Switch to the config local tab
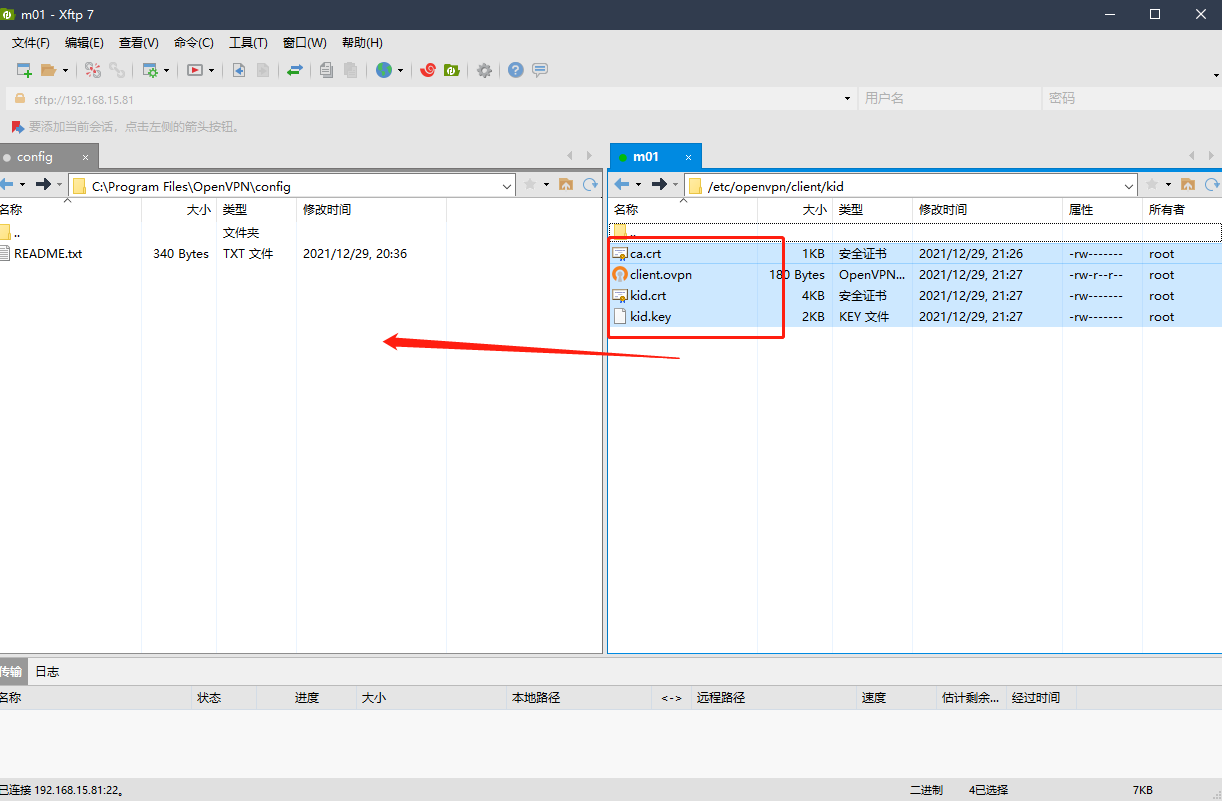 (x=35, y=157)
